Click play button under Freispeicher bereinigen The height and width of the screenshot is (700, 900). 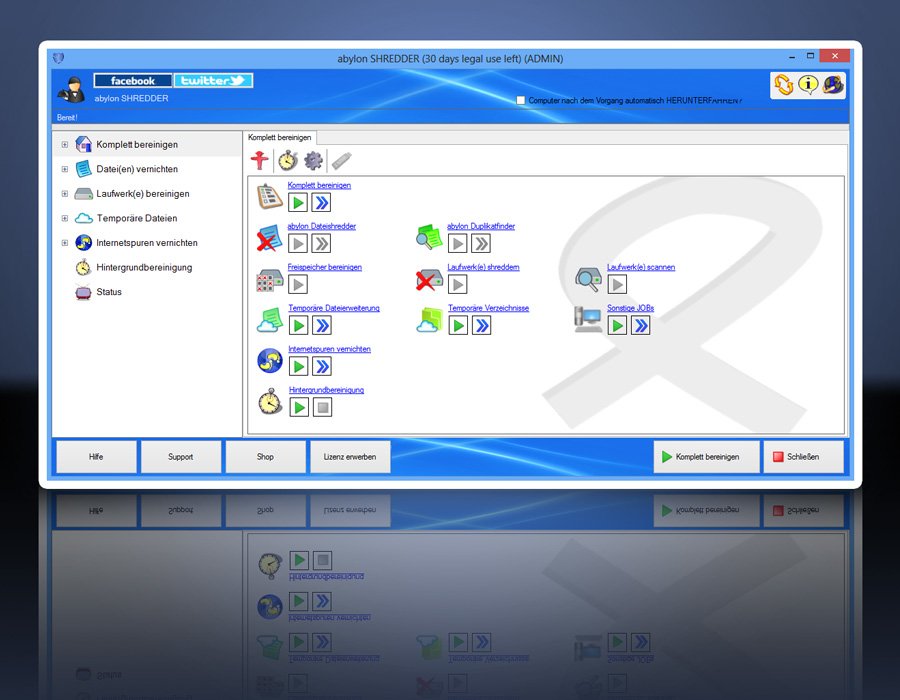pyautogui.click(x=298, y=285)
